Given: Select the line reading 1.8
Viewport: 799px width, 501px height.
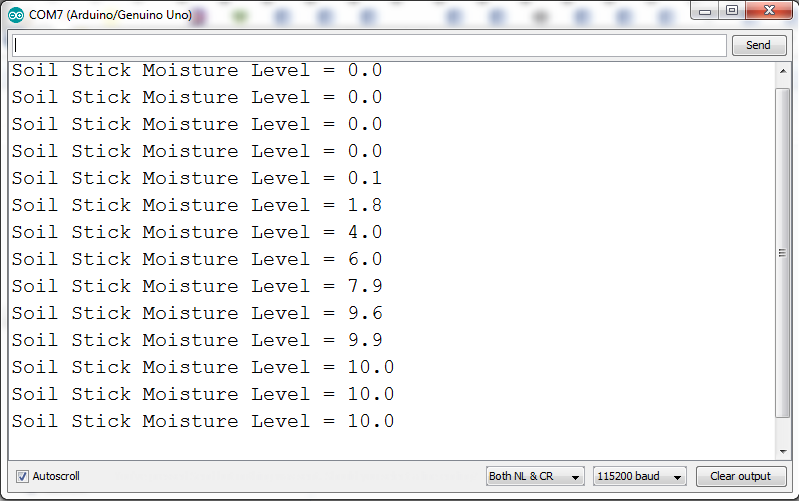Looking at the screenshot, I should (197, 205).
